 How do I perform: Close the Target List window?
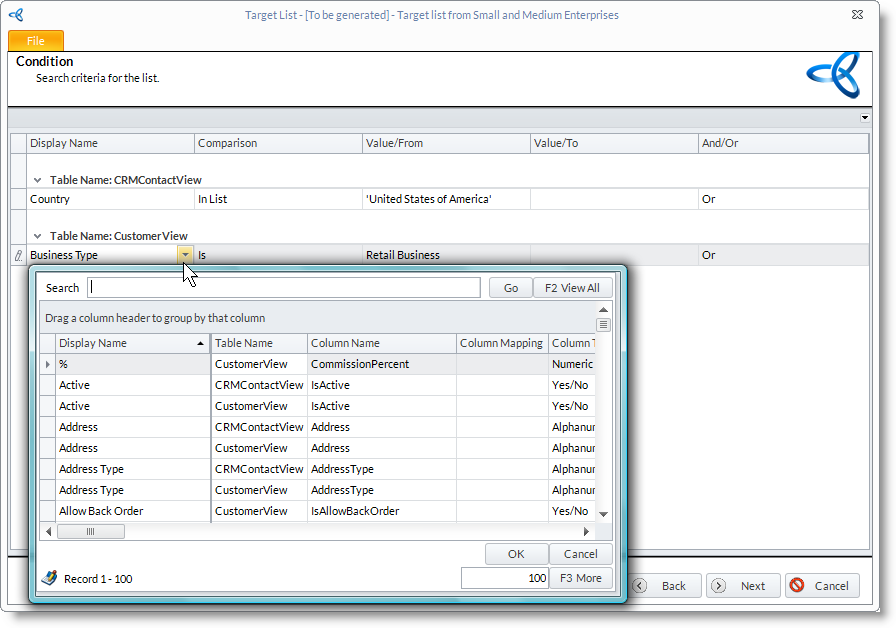[857, 15]
